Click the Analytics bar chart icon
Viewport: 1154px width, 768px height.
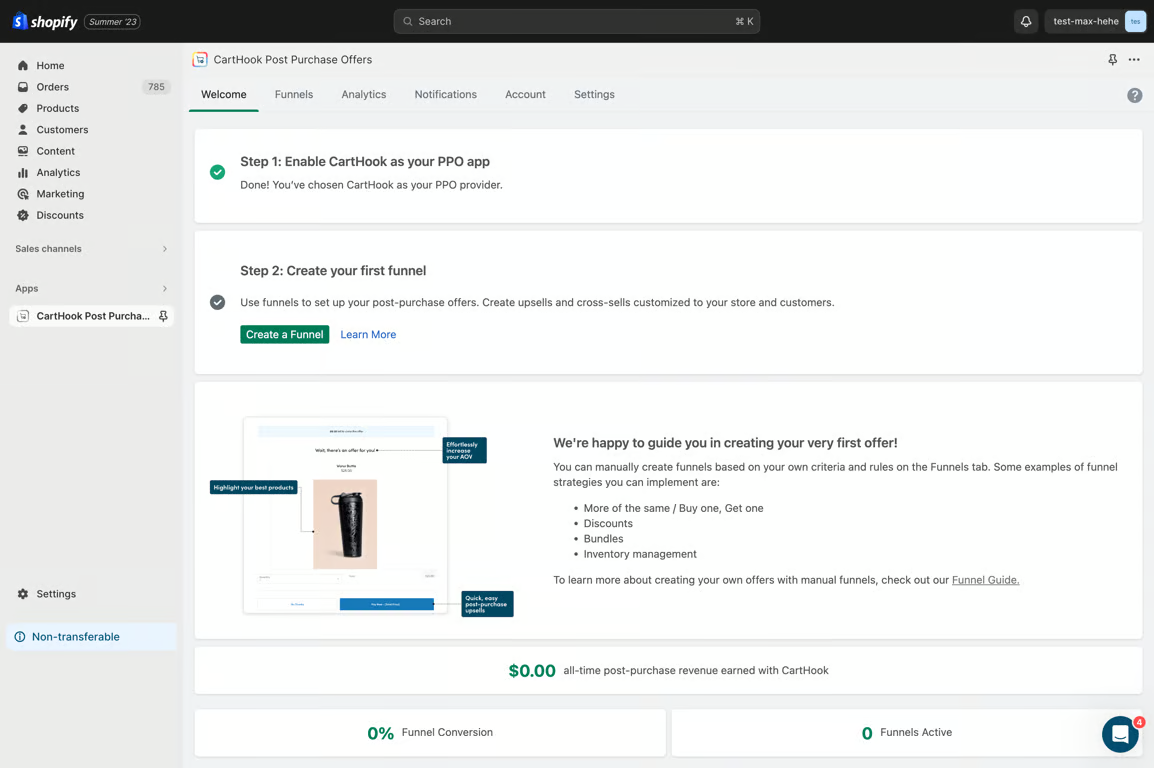[x=23, y=172]
